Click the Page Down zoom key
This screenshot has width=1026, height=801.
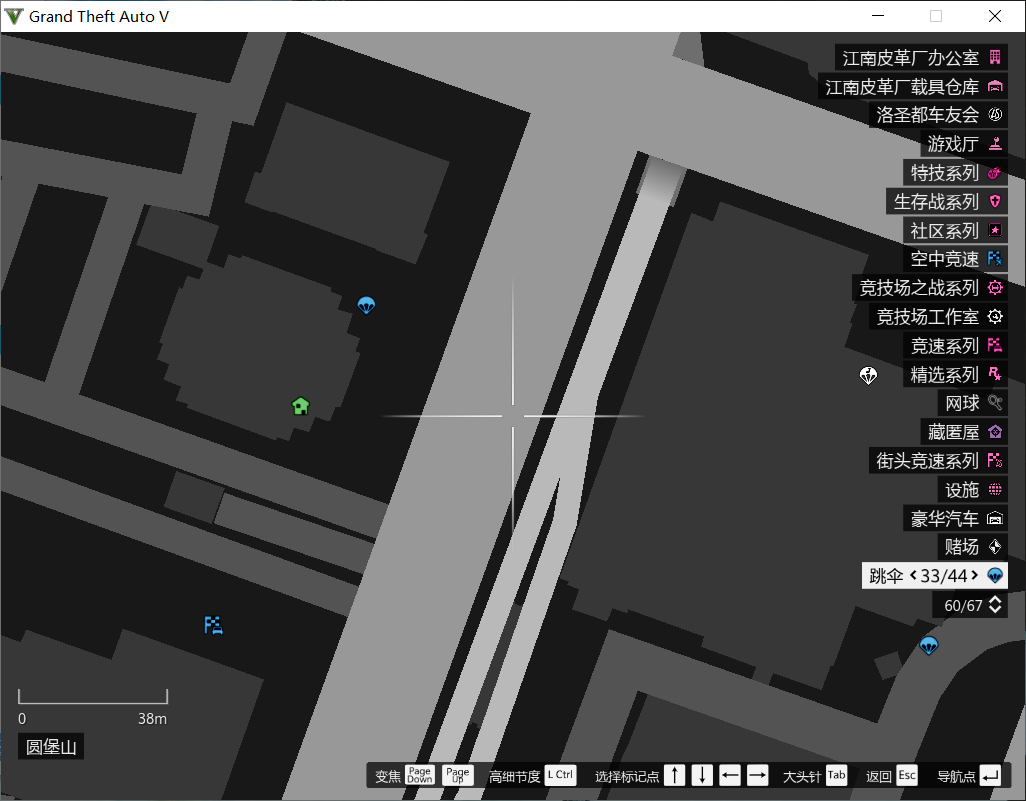(x=419, y=775)
